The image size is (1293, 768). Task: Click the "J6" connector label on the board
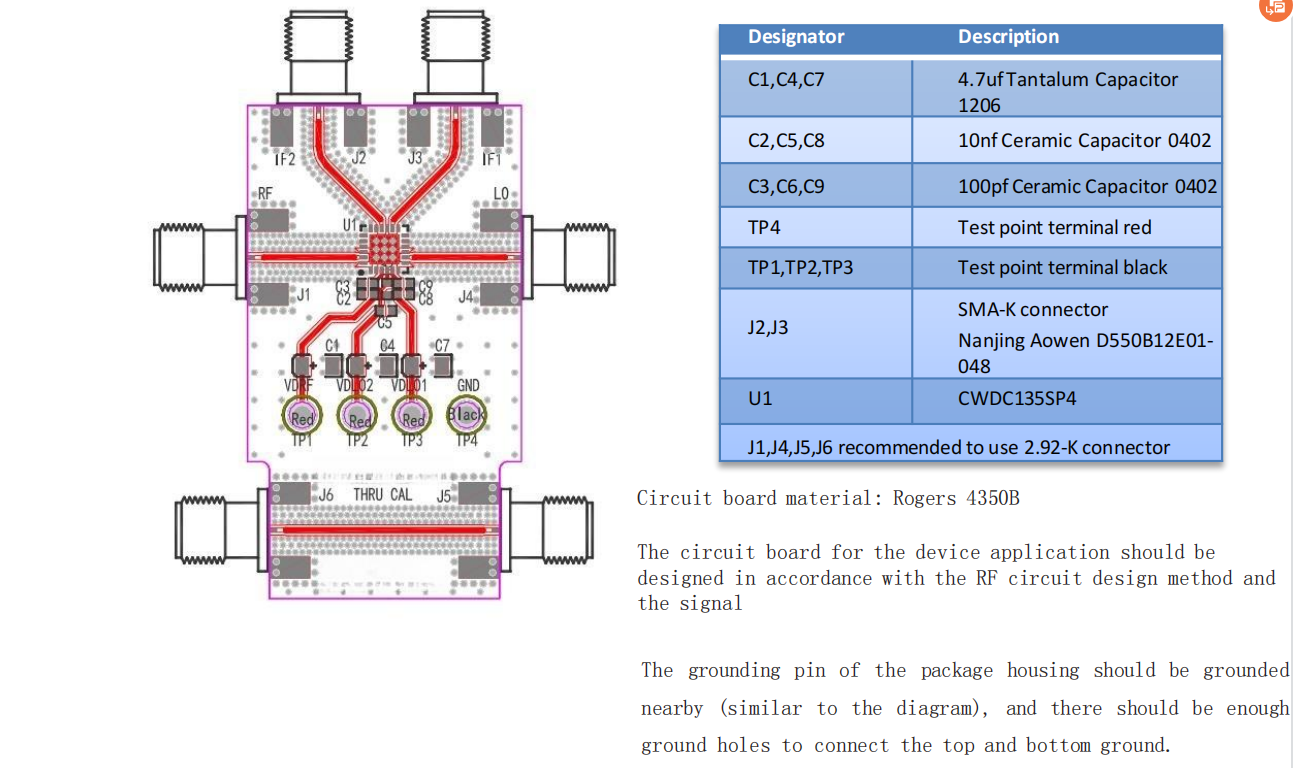(326, 495)
